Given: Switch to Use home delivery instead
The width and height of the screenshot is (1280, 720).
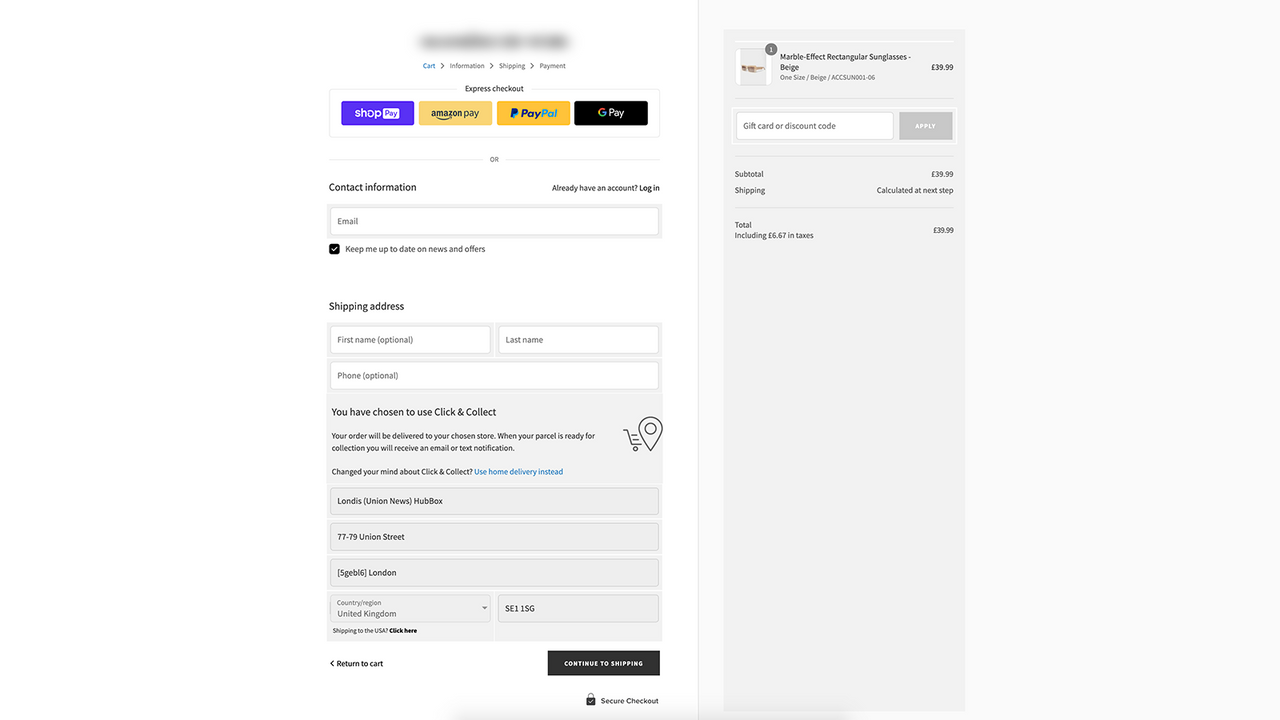Looking at the screenshot, I should click(x=518, y=471).
